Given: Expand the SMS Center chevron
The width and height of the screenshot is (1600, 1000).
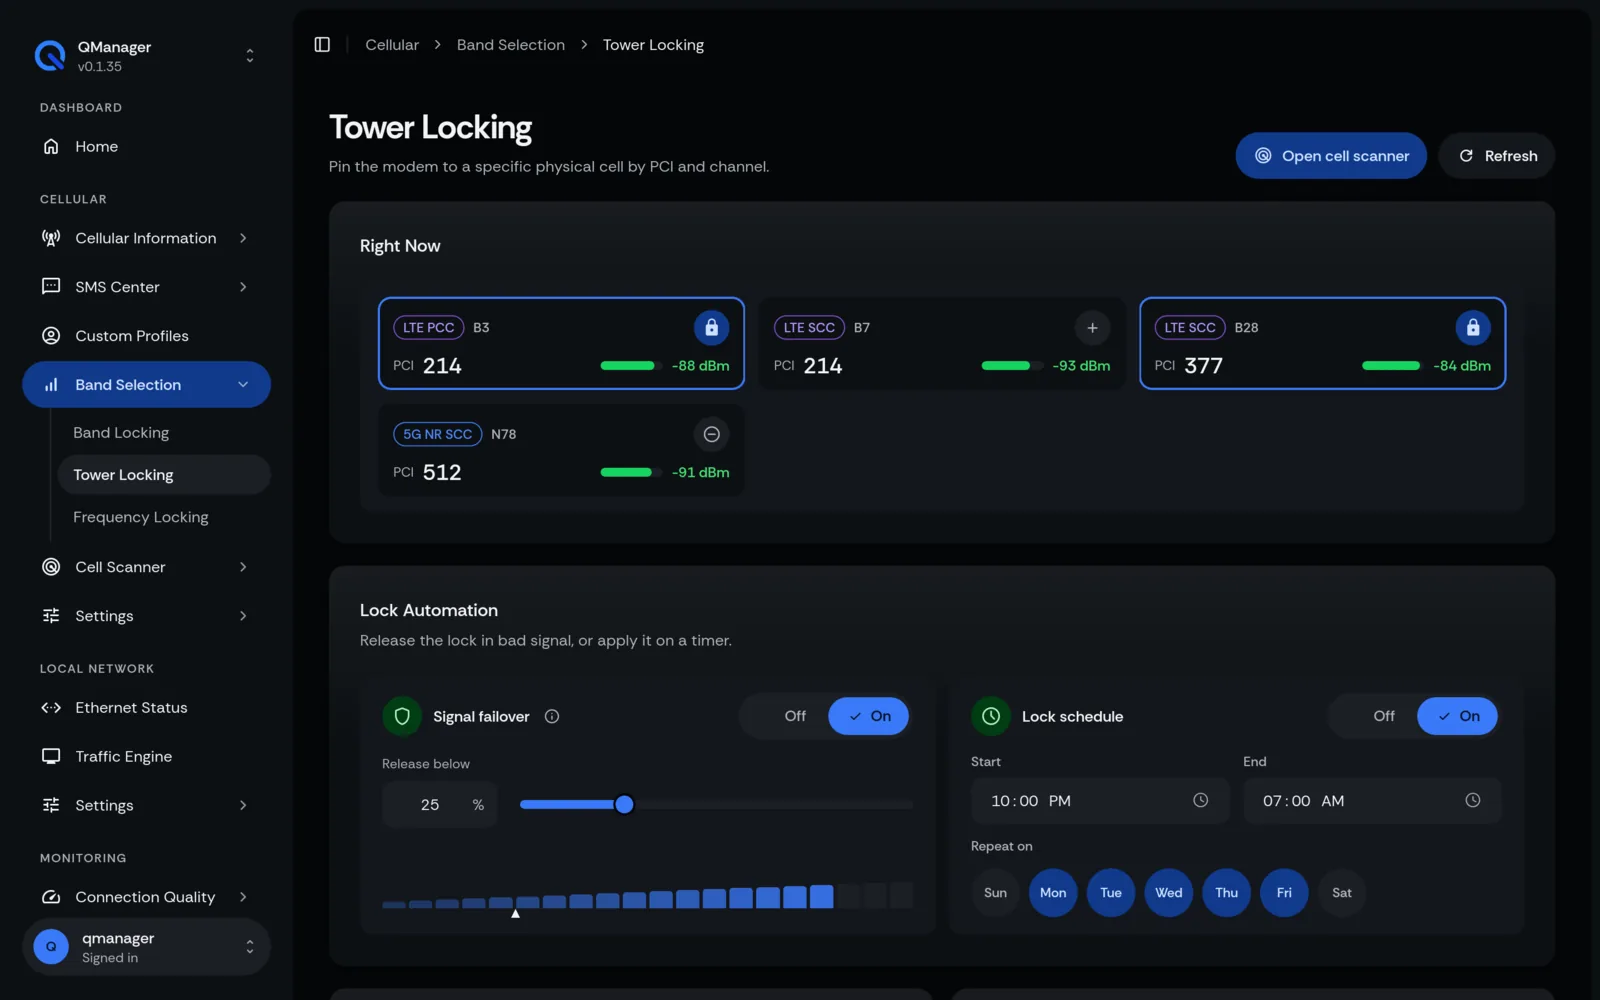Looking at the screenshot, I should tap(243, 287).
